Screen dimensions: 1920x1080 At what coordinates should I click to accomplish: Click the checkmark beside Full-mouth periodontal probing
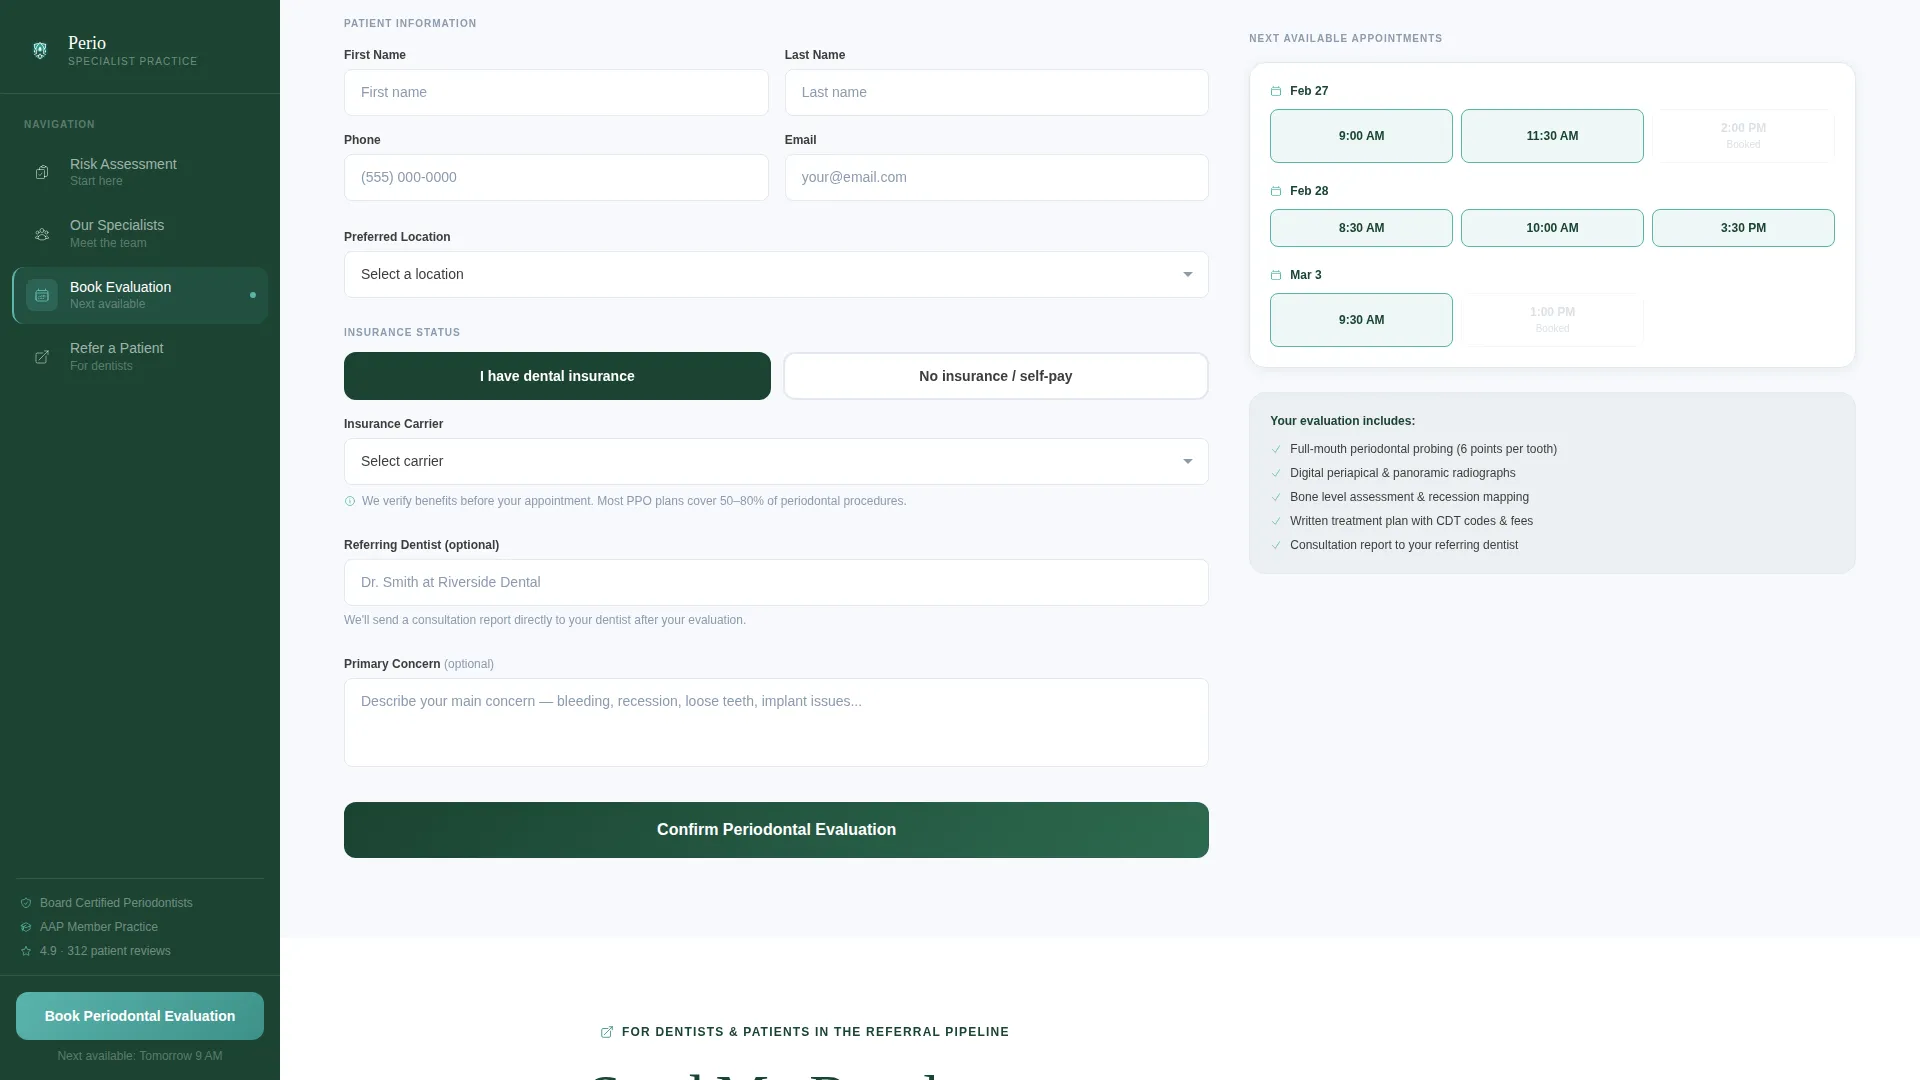[x=1276, y=449]
